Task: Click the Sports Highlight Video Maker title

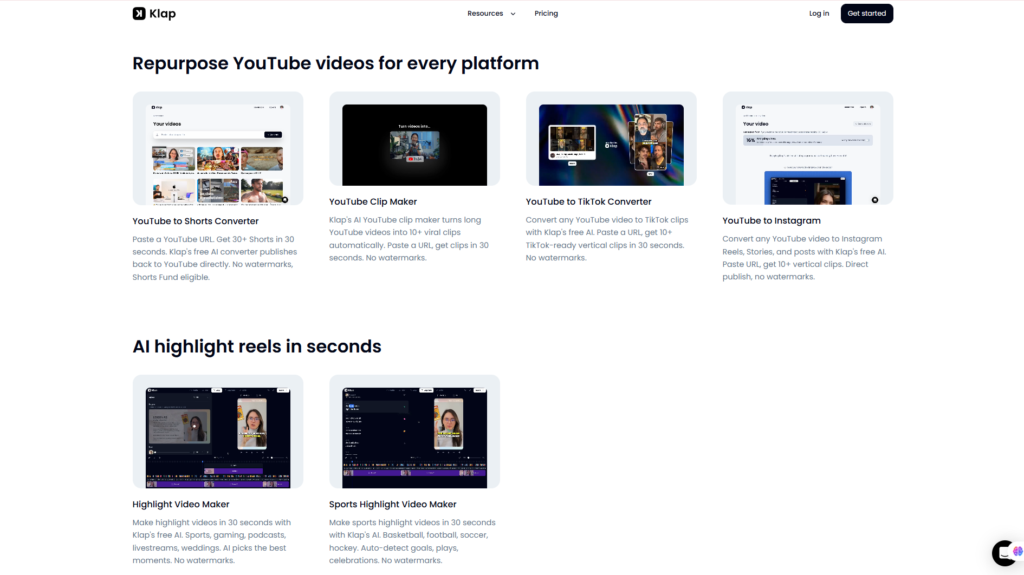Action: click(392, 504)
